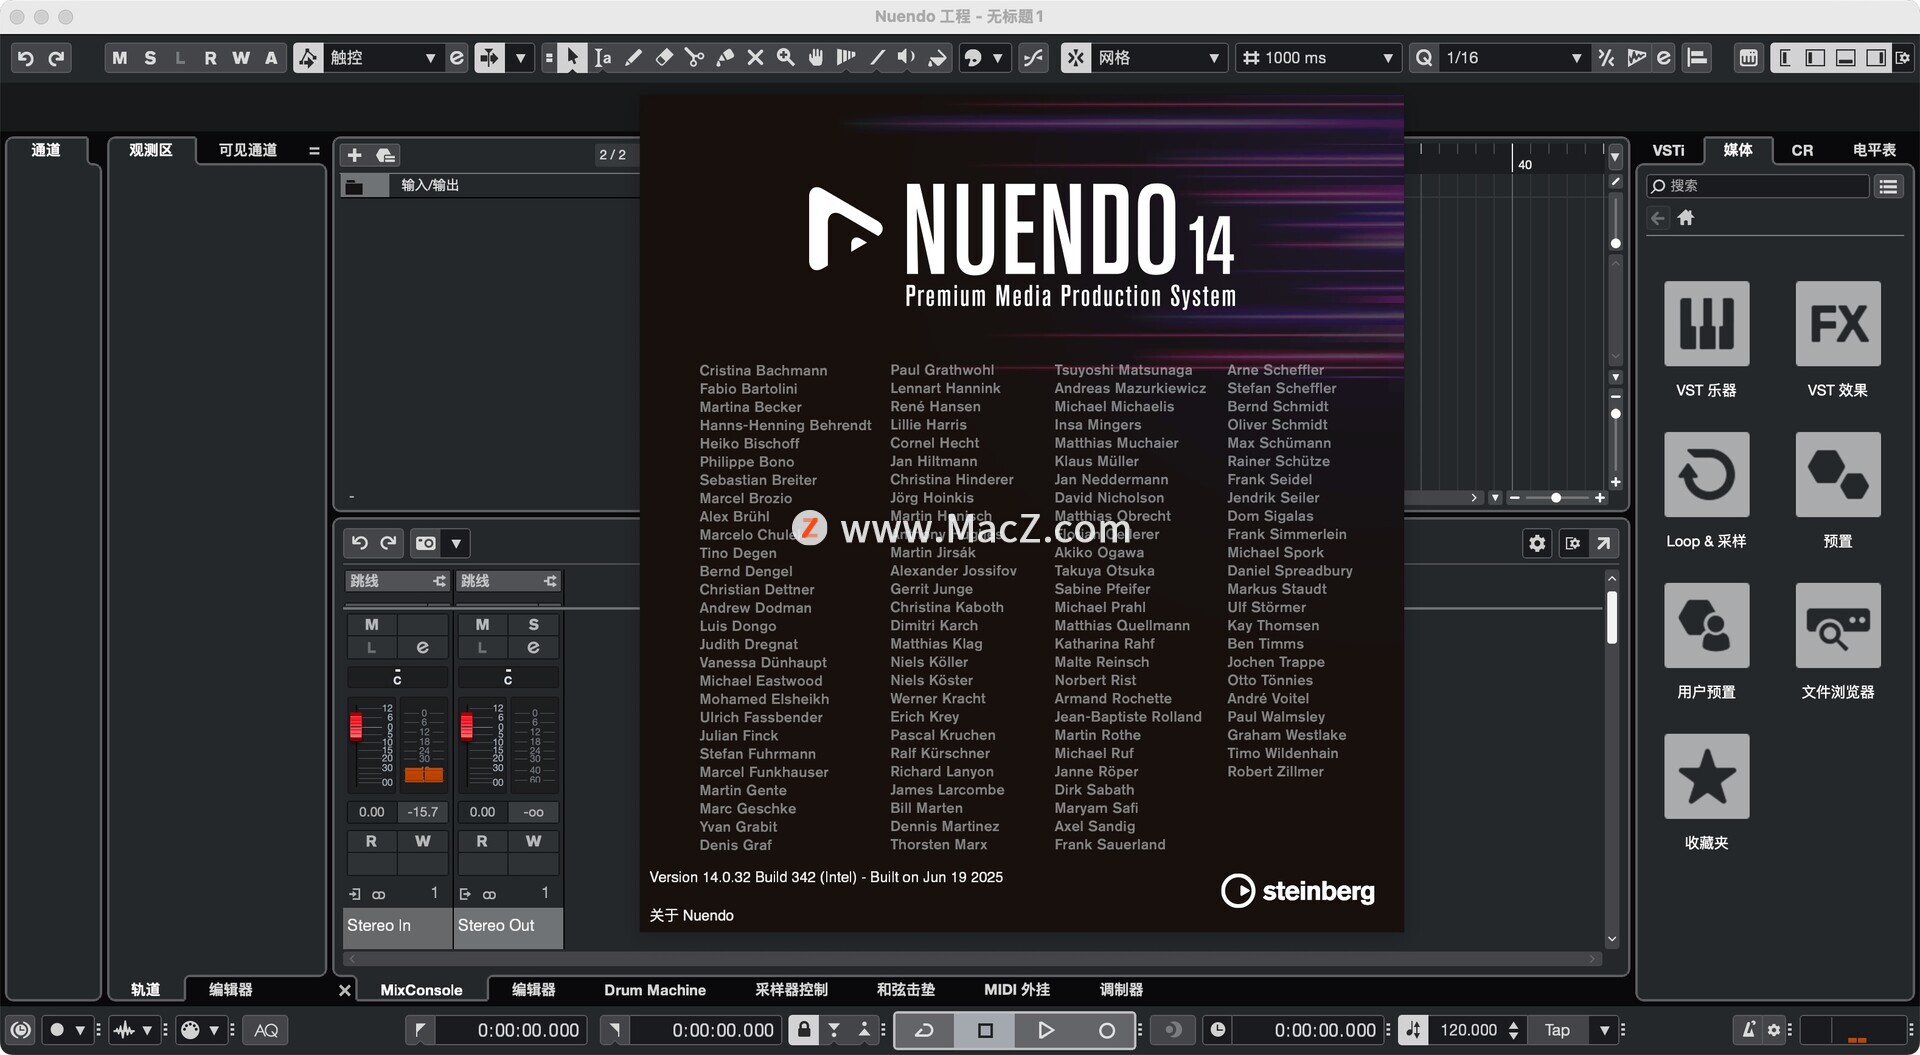This screenshot has height=1055, width=1920.
Task: Adjust the Stereo Out red fader
Action: pyautogui.click(x=467, y=725)
